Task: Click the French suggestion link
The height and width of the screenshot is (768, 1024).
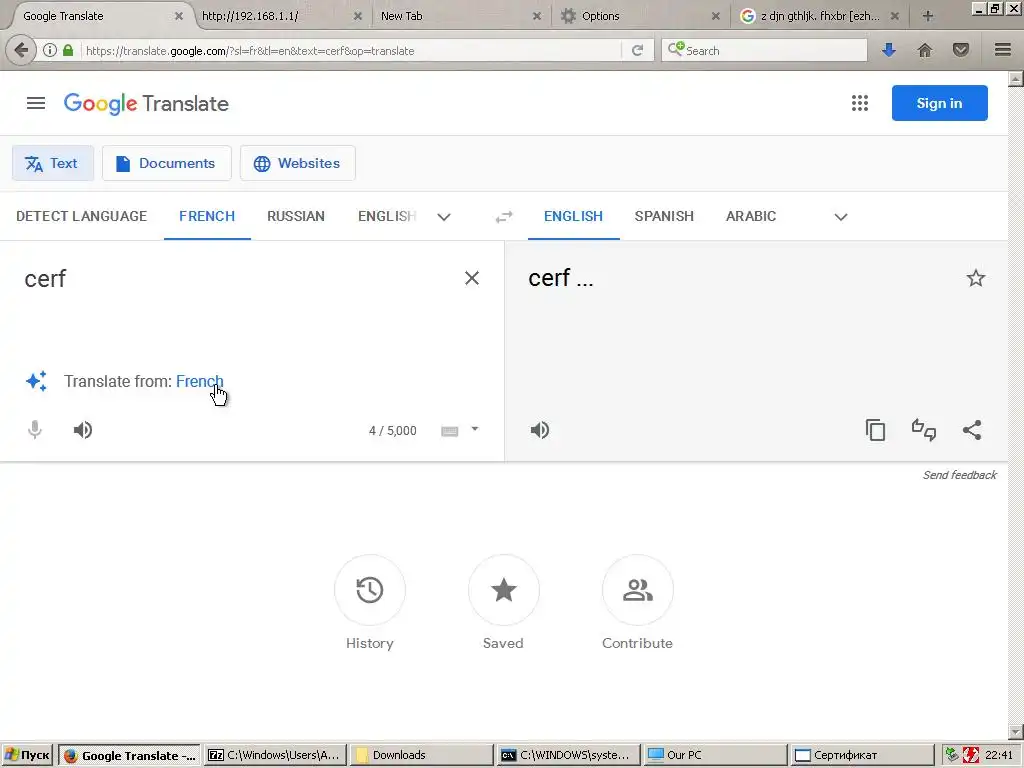Action: pyautogui.click(x=200, y=381)
